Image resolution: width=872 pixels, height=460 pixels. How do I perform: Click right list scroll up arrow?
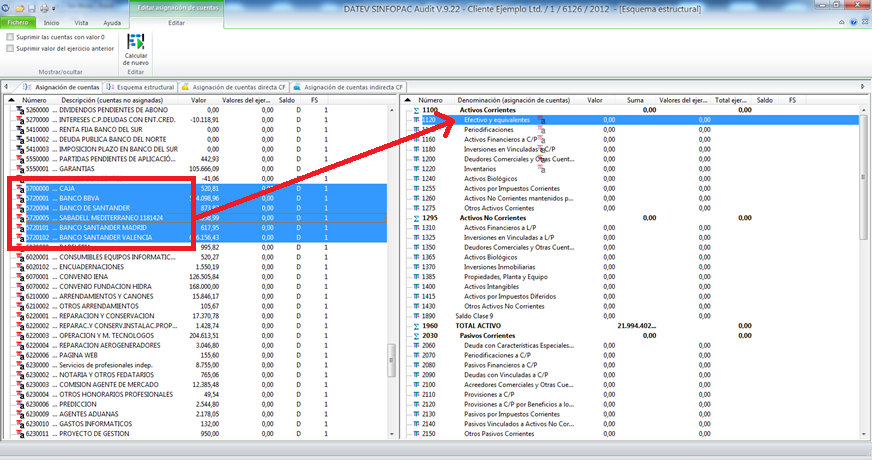tap(864, 111)
